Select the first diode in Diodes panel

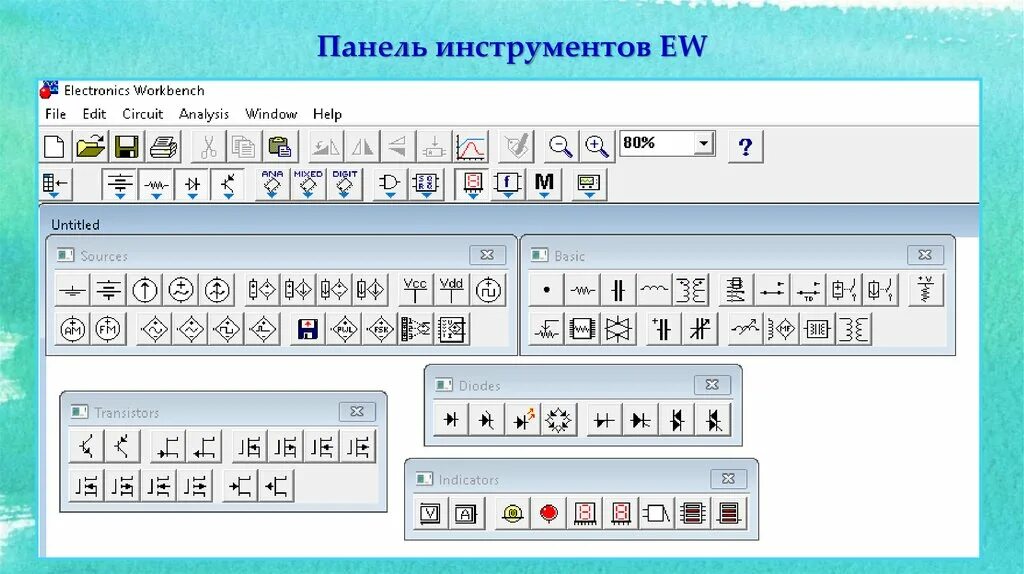point(451,420)
